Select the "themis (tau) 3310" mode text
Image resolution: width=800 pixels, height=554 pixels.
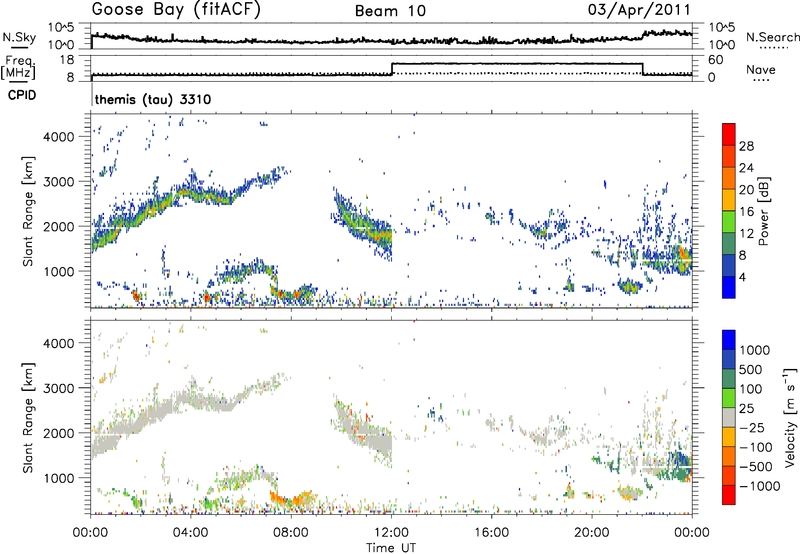[x=153, y=99]
